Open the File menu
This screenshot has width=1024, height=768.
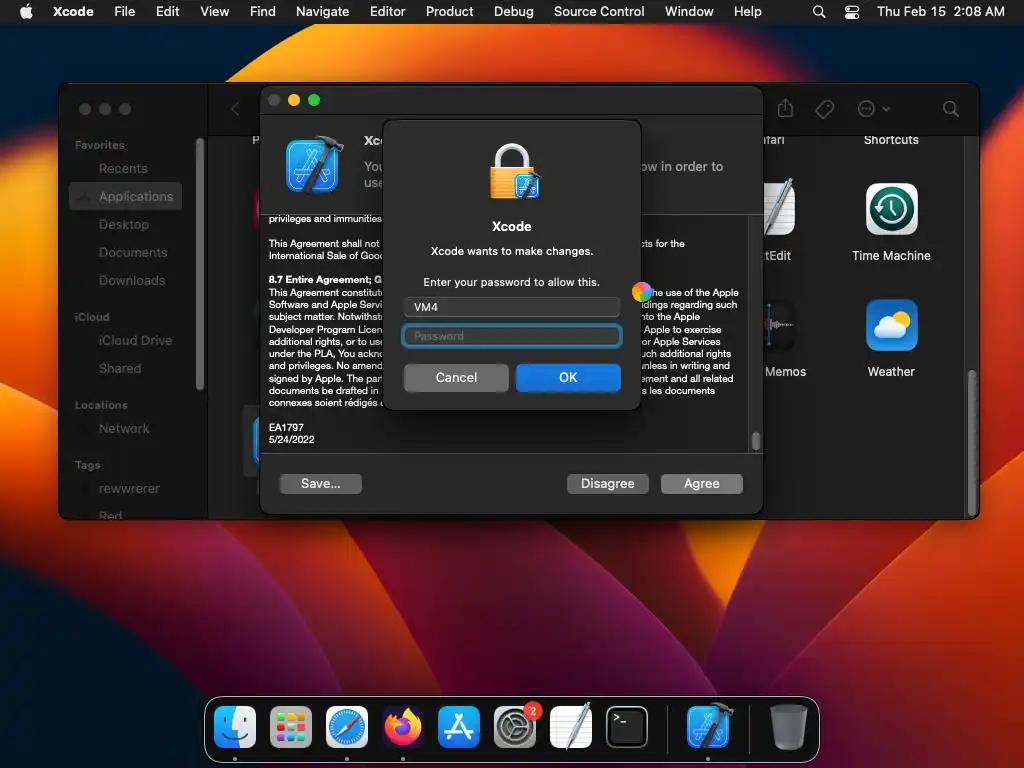pos(125,11)
